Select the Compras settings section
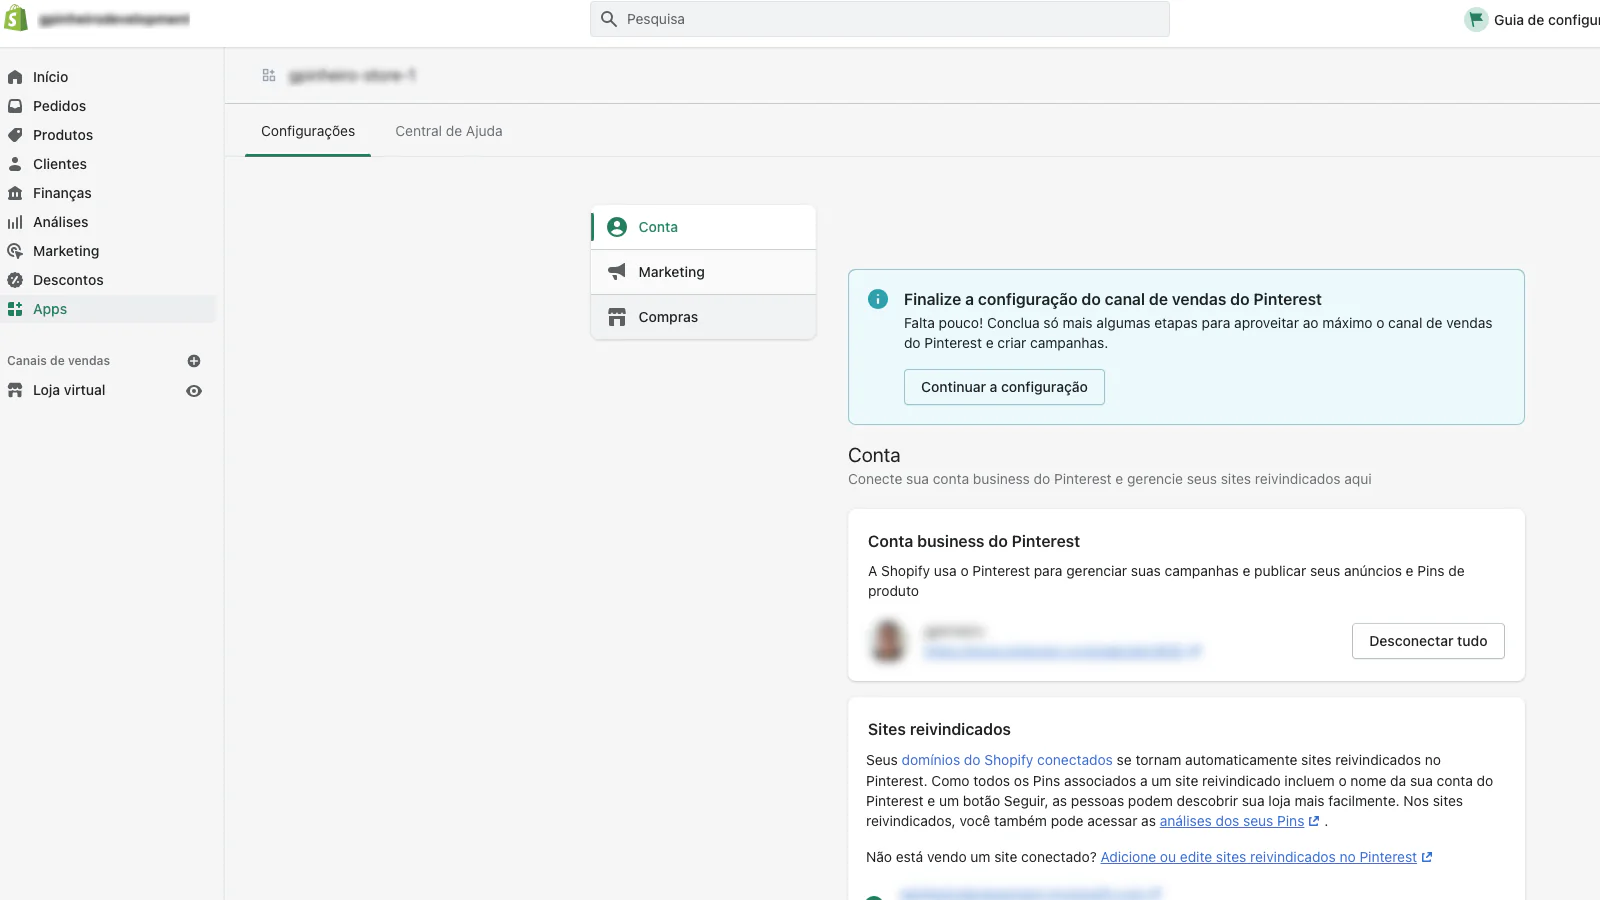Viewport: 1600px width, 900px height. pos(703,317)
